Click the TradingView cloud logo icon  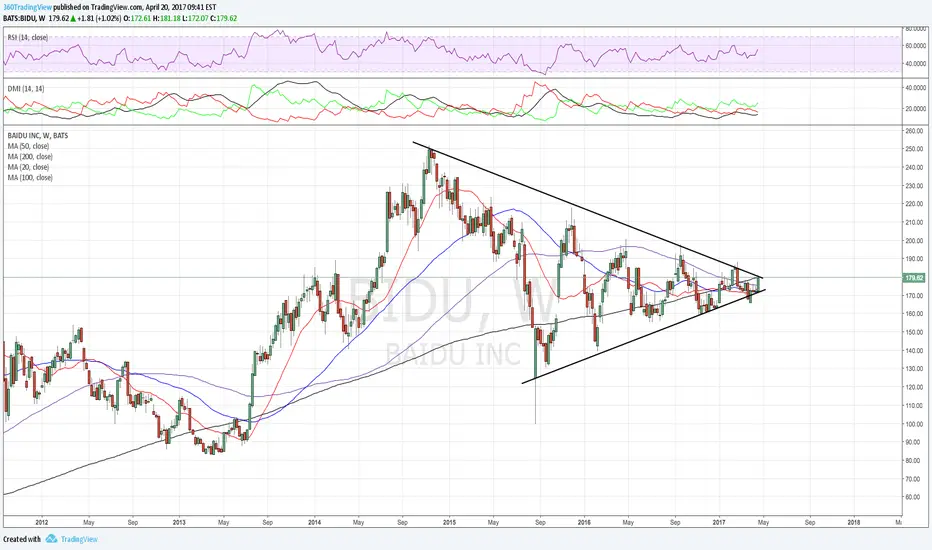point(51,539)
